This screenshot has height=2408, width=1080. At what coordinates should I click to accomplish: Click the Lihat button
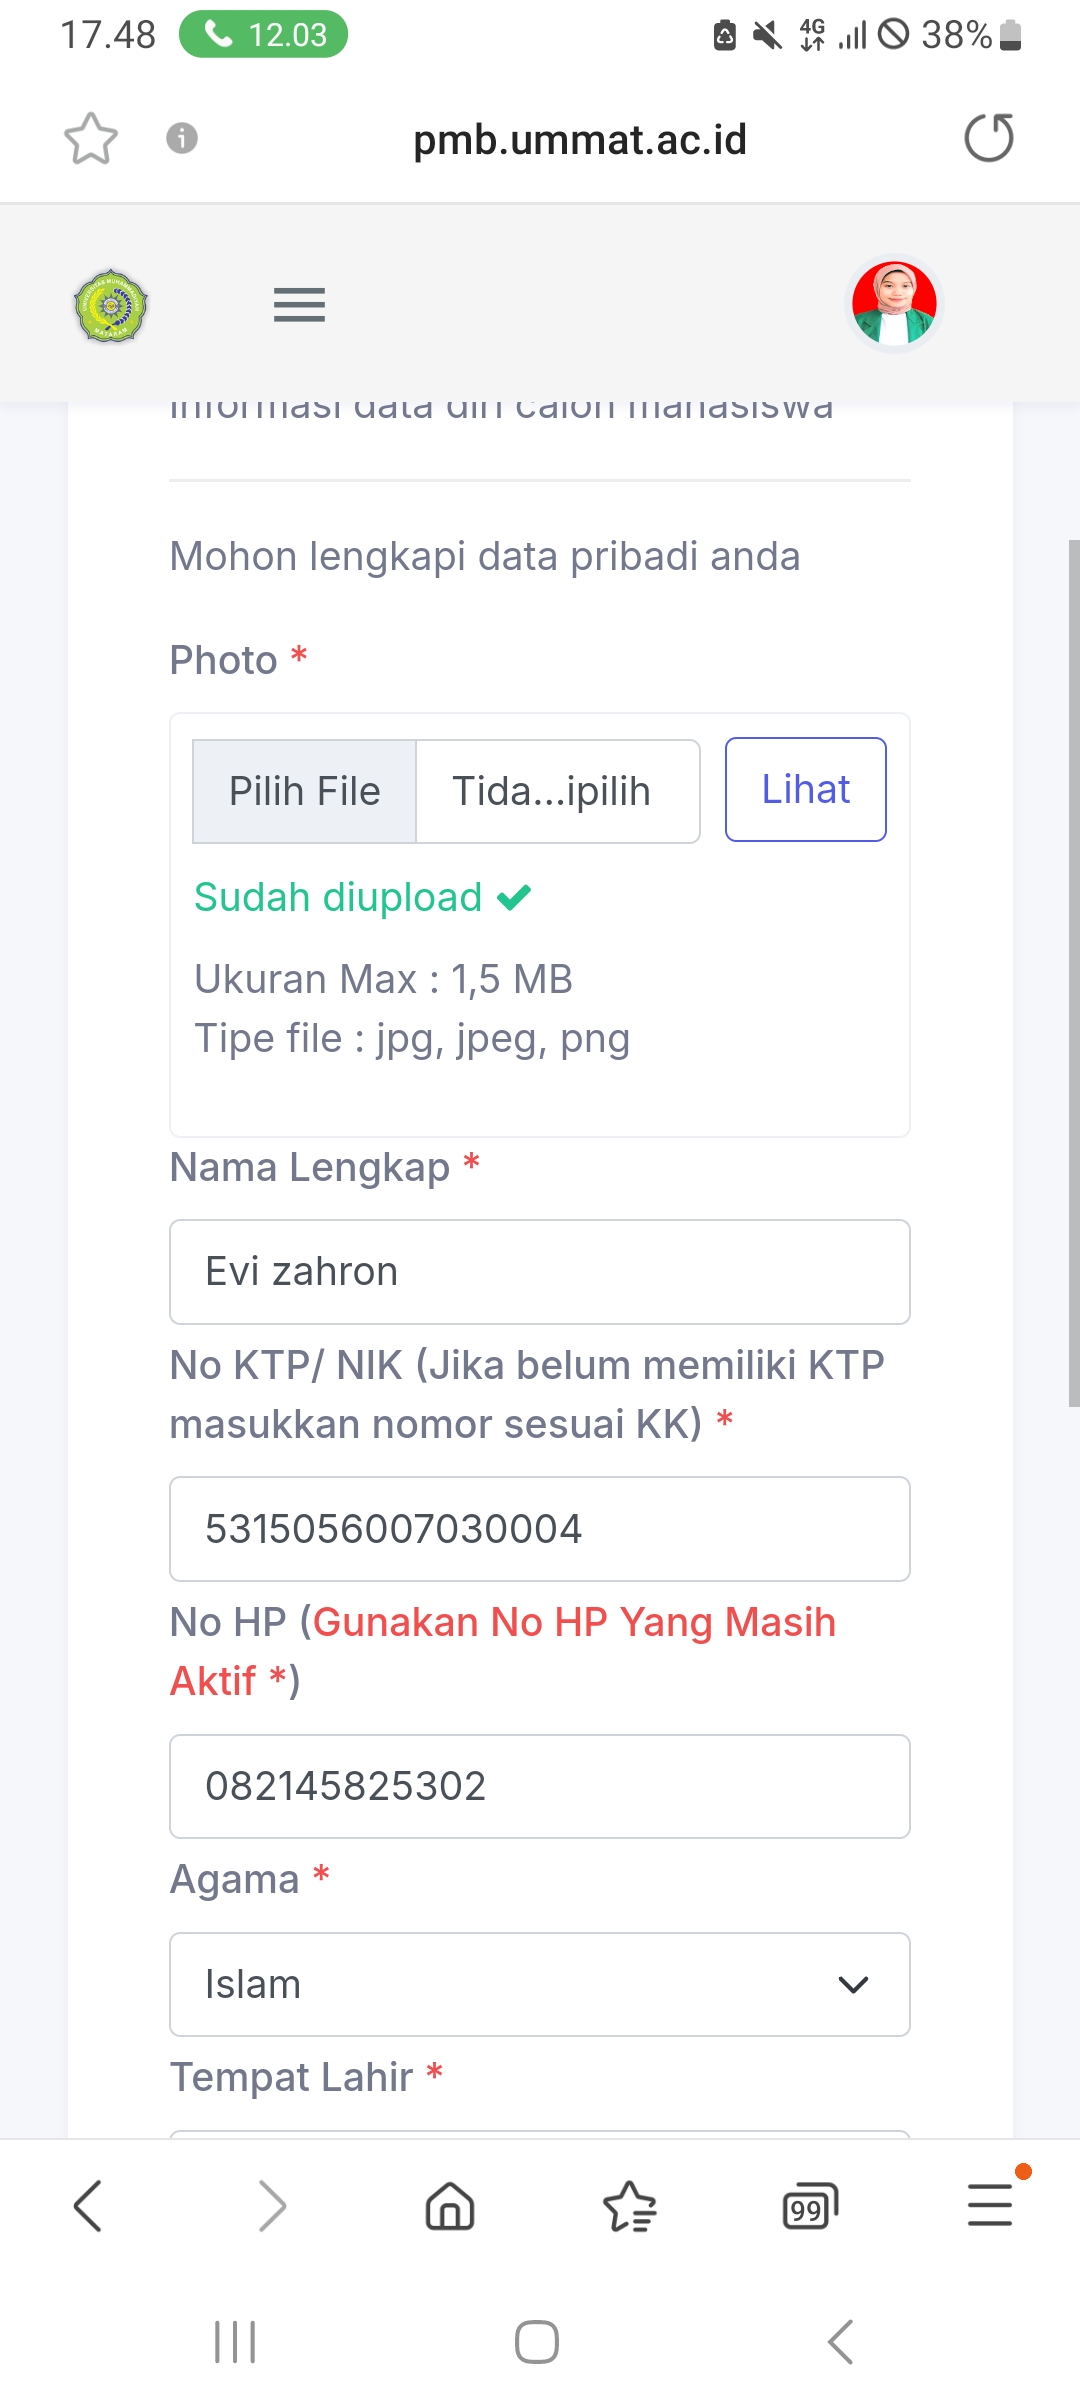pos(805,790)
